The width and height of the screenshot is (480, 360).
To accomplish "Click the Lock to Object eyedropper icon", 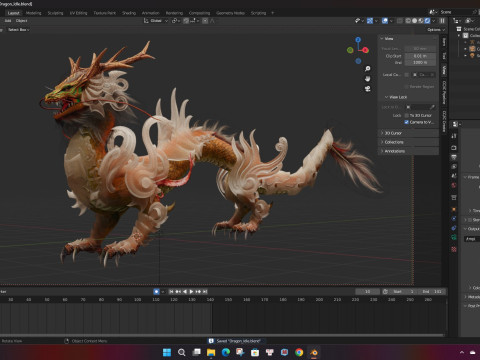I will coord(432,107).
